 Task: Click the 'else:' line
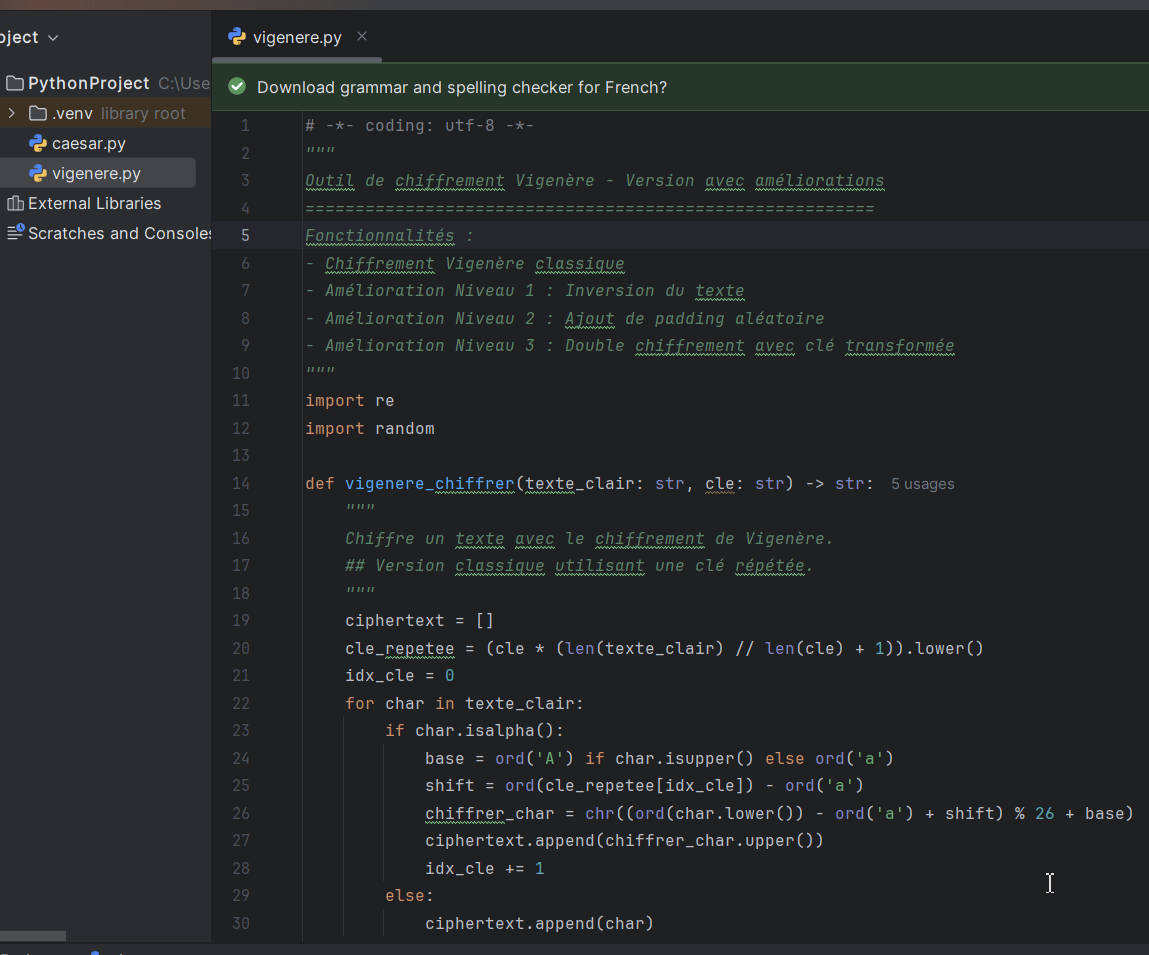(x=409, y=896)
